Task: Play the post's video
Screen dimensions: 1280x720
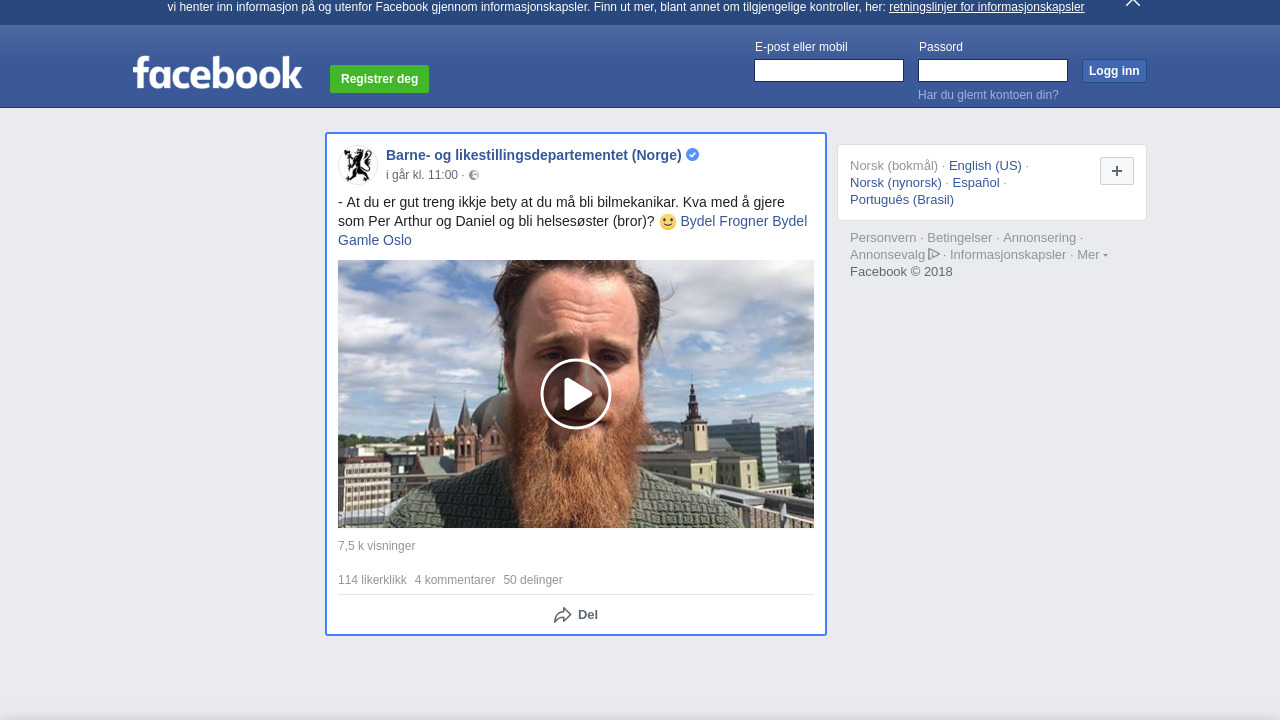Action: pos(575,394)
